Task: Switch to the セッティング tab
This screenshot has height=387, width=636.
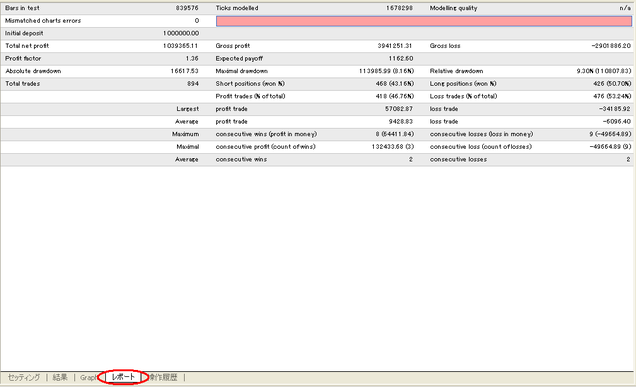Action: pyautogui.click(x=24, y=377)
